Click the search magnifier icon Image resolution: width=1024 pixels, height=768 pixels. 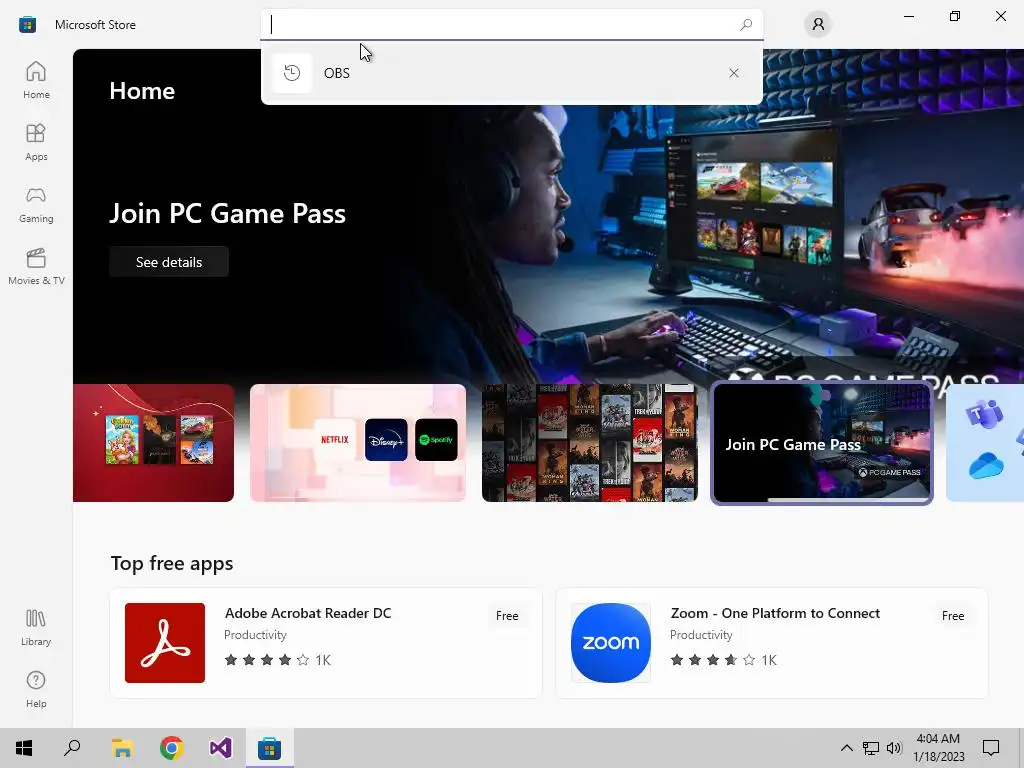point(746,25)
